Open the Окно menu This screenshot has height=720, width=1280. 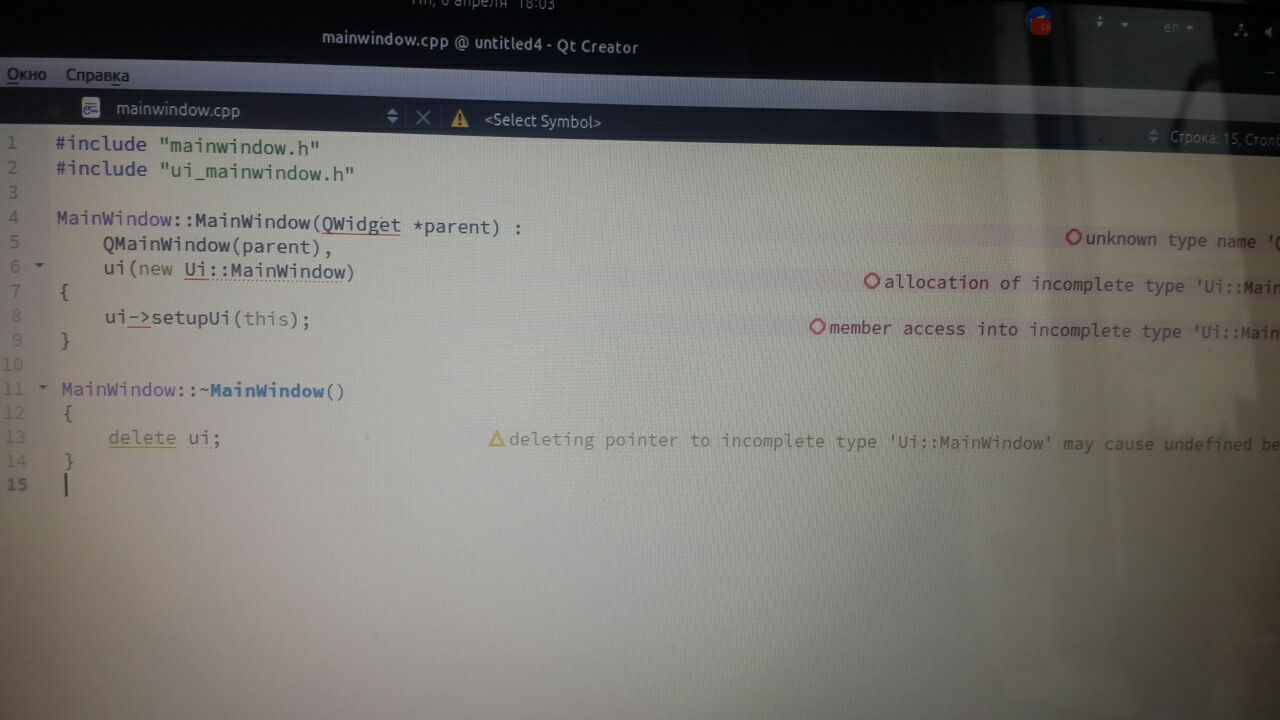27,75
